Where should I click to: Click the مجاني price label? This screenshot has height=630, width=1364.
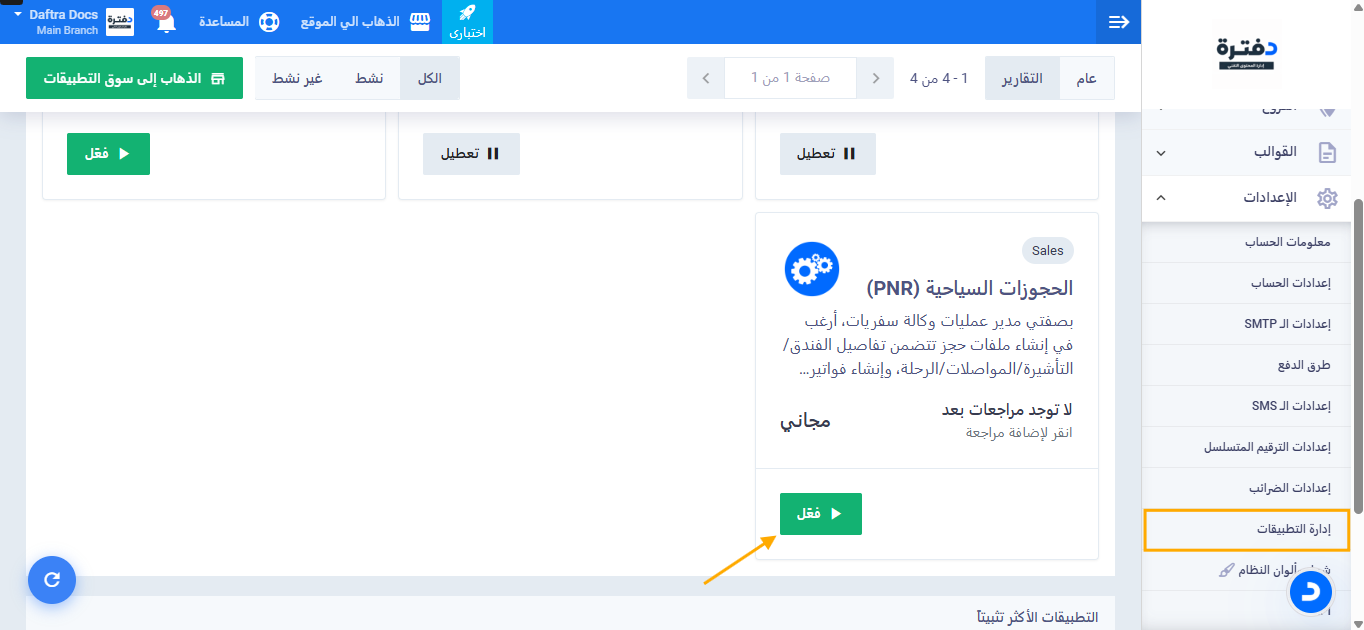[x=805, y=421]
